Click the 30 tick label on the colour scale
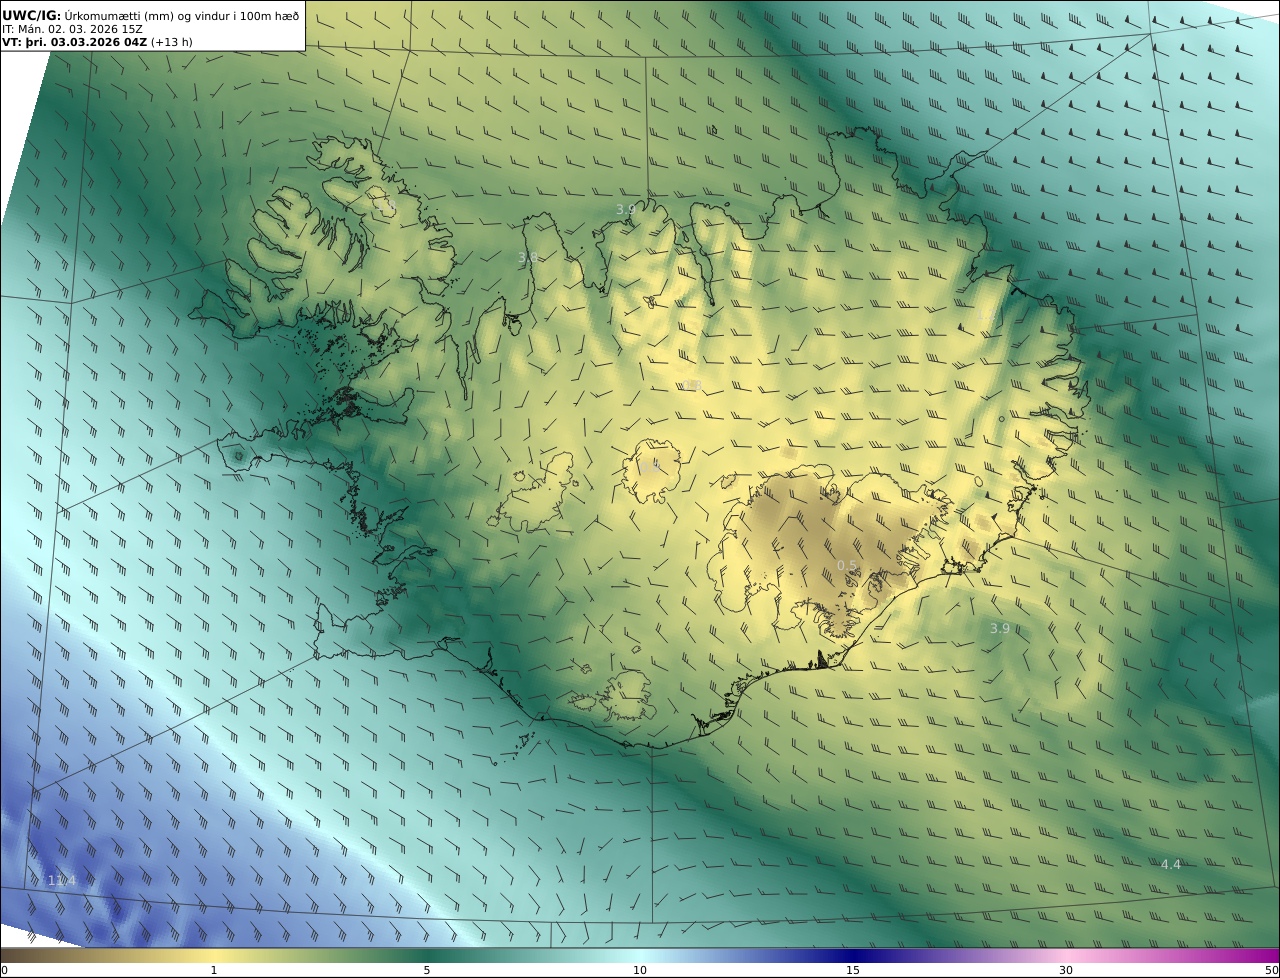The image size is (1280, 978). [x=1066, y=970]
